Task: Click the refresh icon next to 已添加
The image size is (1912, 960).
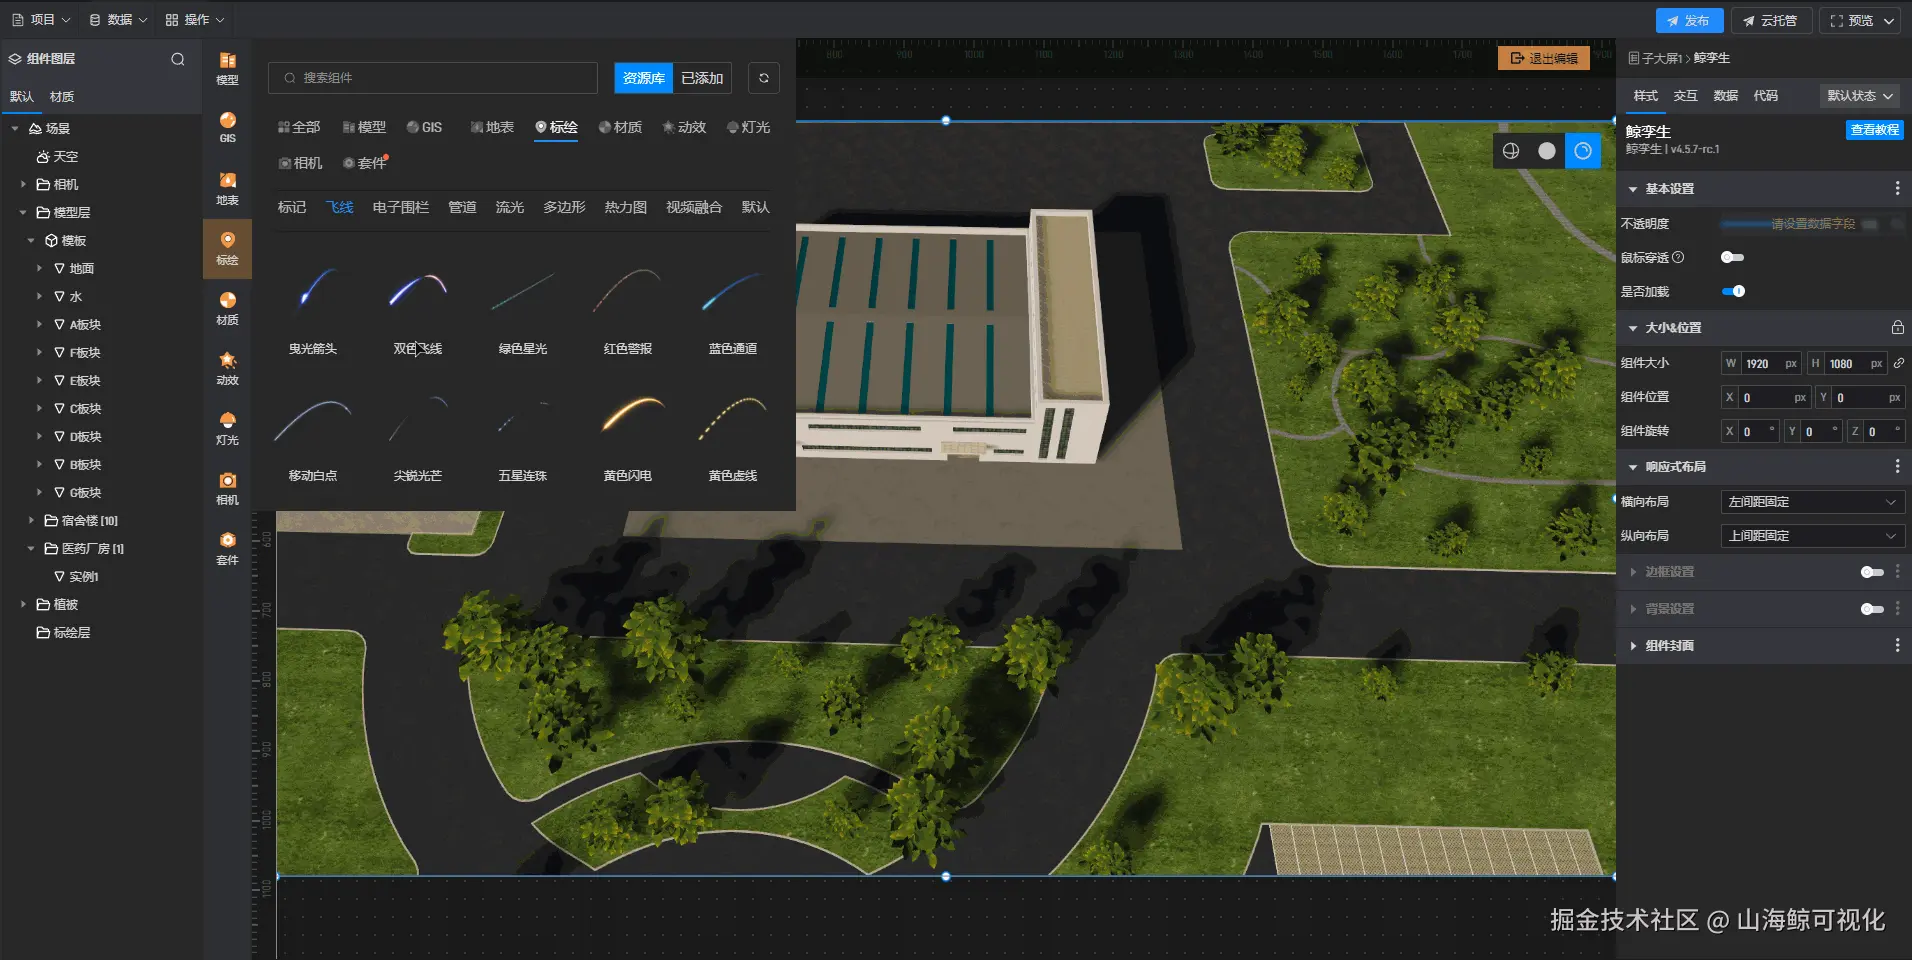Action: point(764,78)
